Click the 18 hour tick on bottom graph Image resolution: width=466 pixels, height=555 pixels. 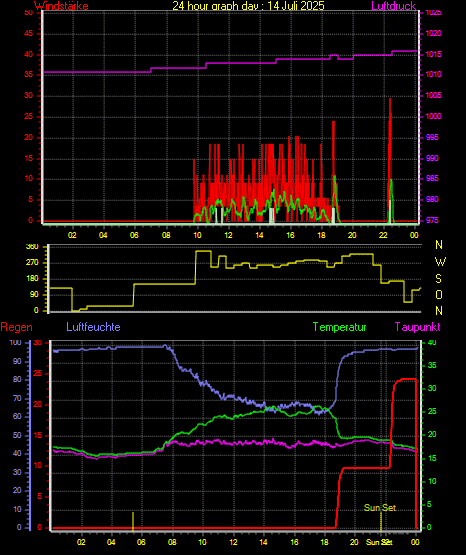pyautogui.click(x=324, y=542)
